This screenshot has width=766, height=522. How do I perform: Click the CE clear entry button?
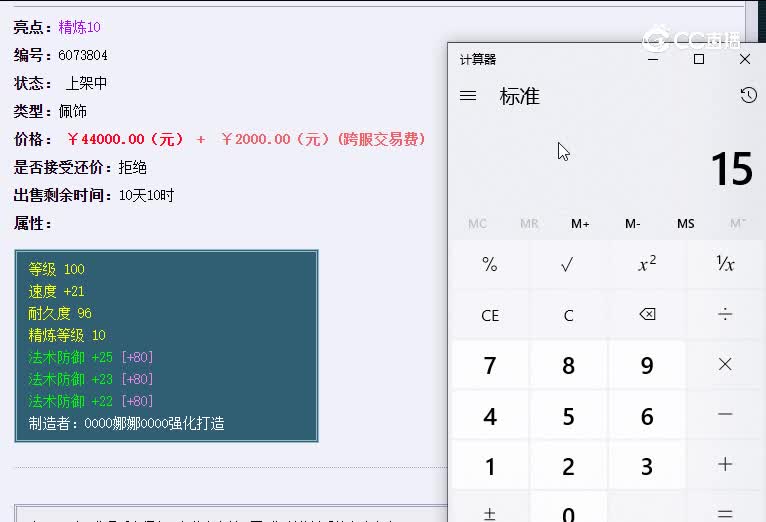(490, 315)
